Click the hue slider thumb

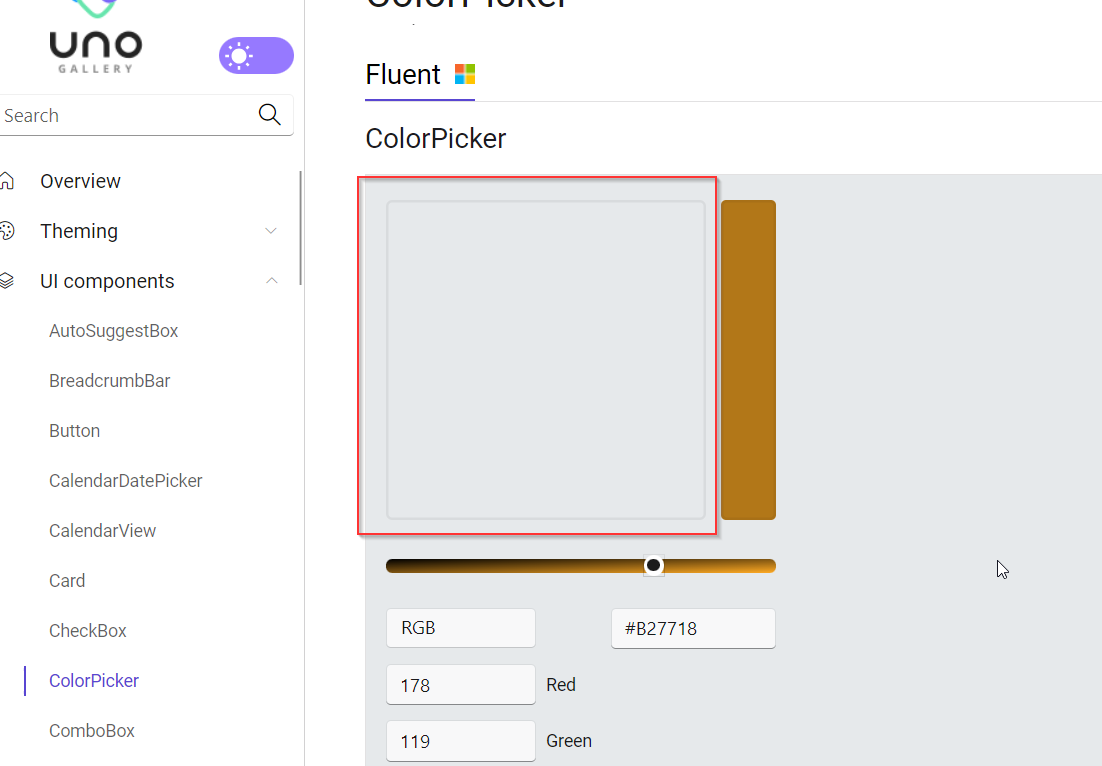pos(653,564)
